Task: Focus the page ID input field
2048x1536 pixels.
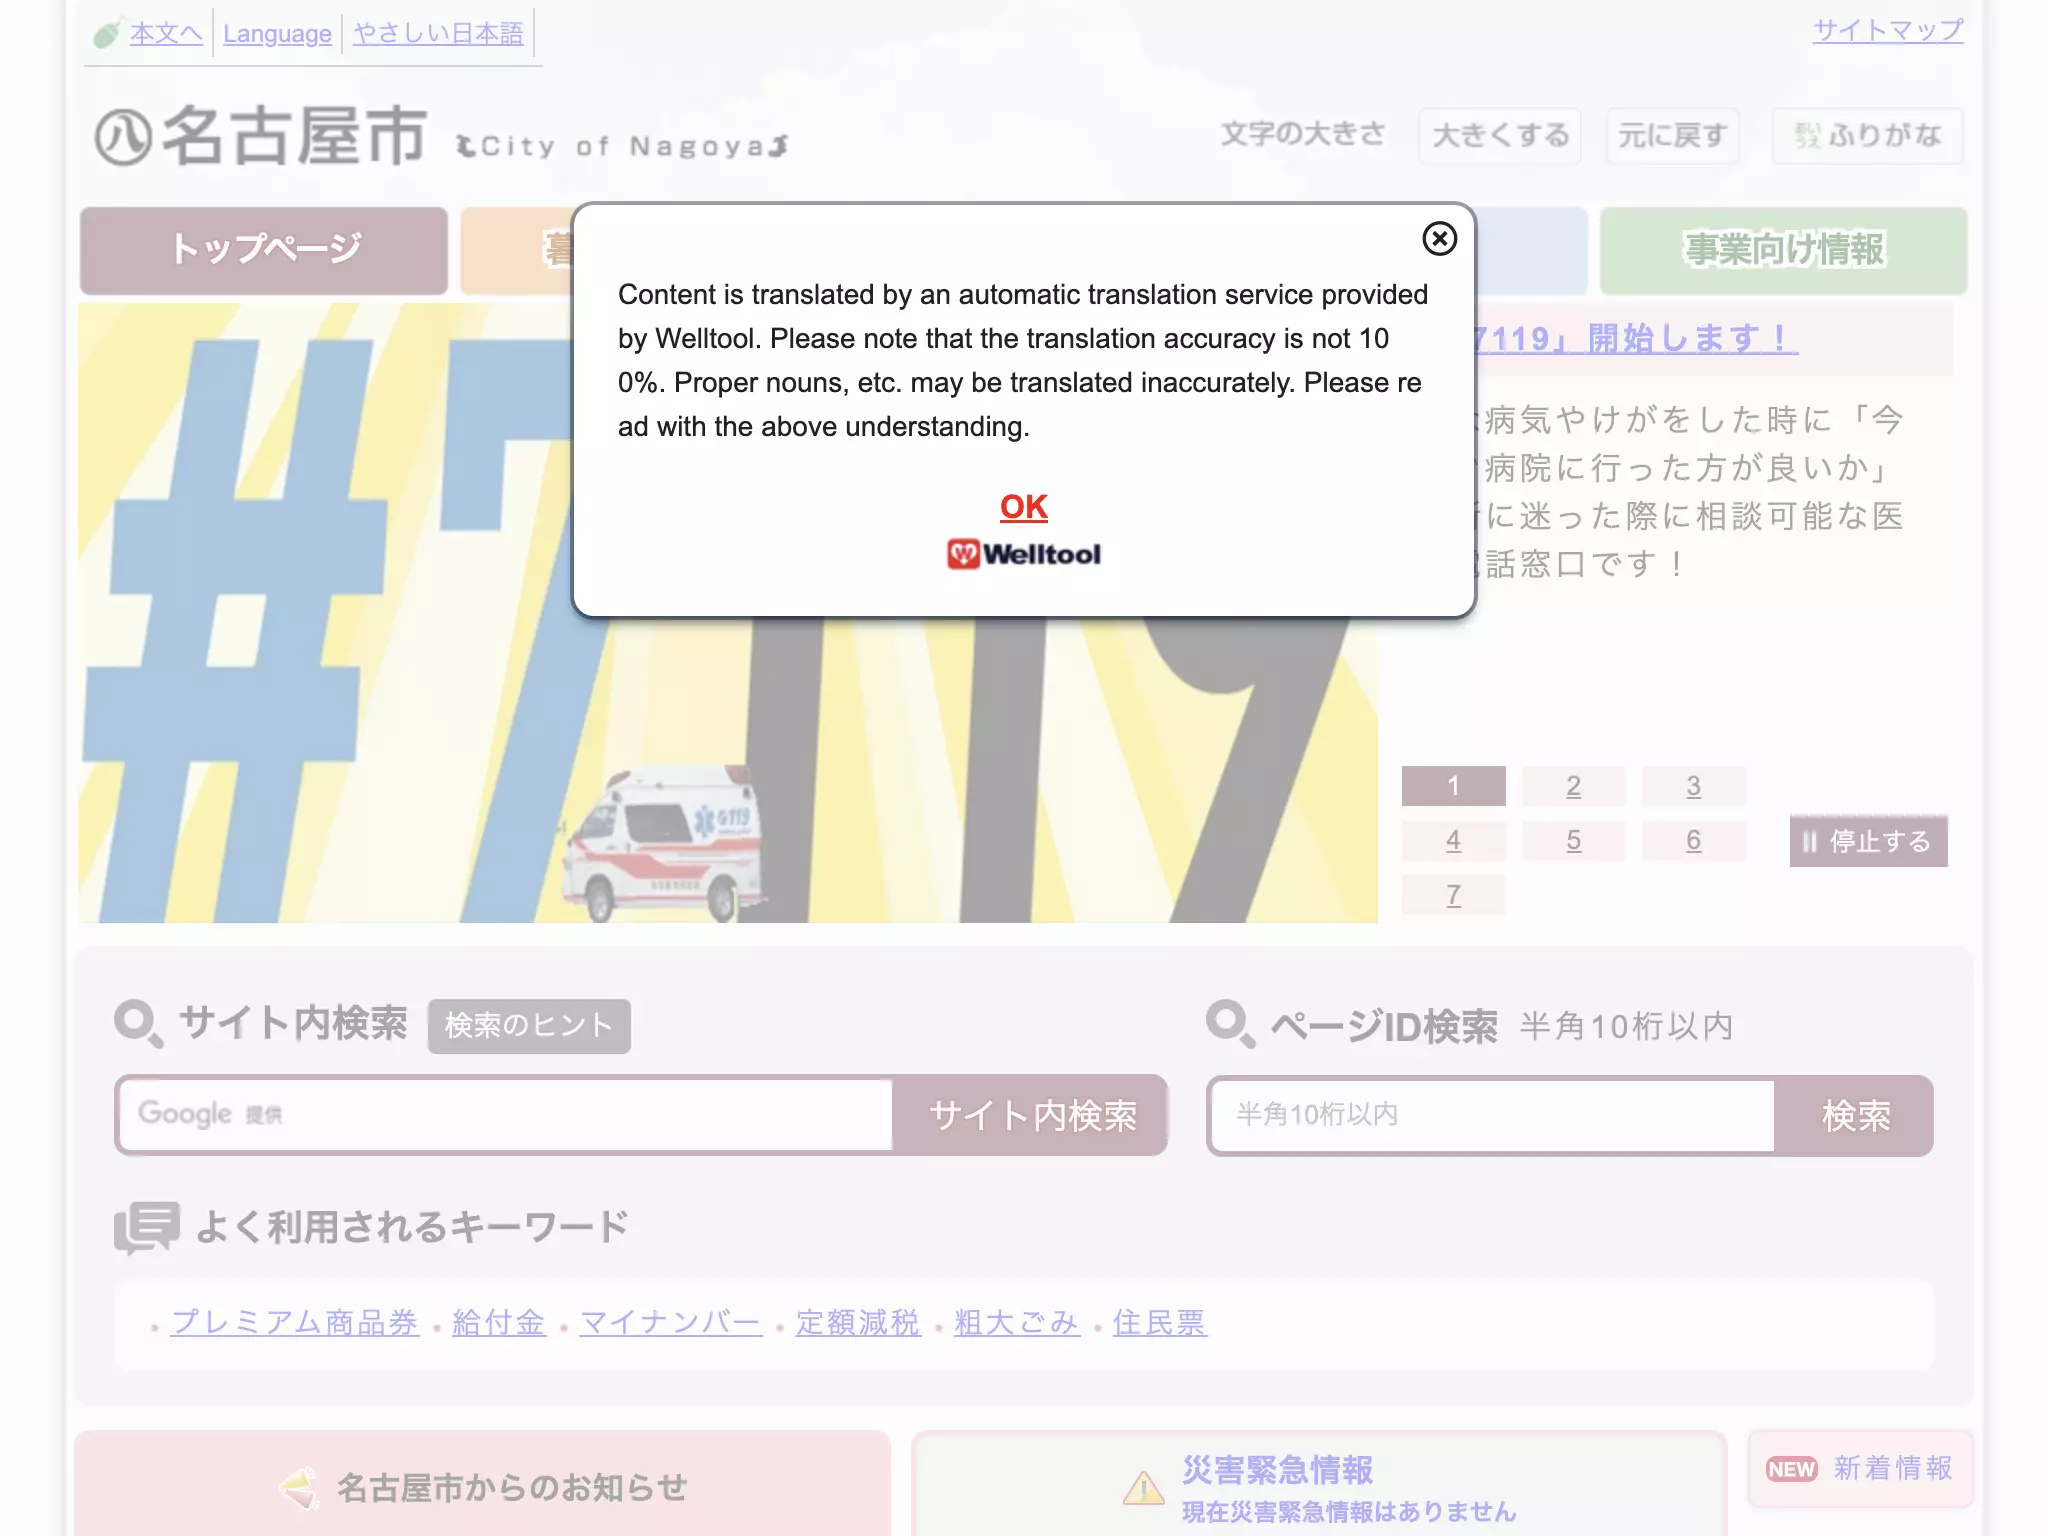Action: [x=1493, y=1115]
